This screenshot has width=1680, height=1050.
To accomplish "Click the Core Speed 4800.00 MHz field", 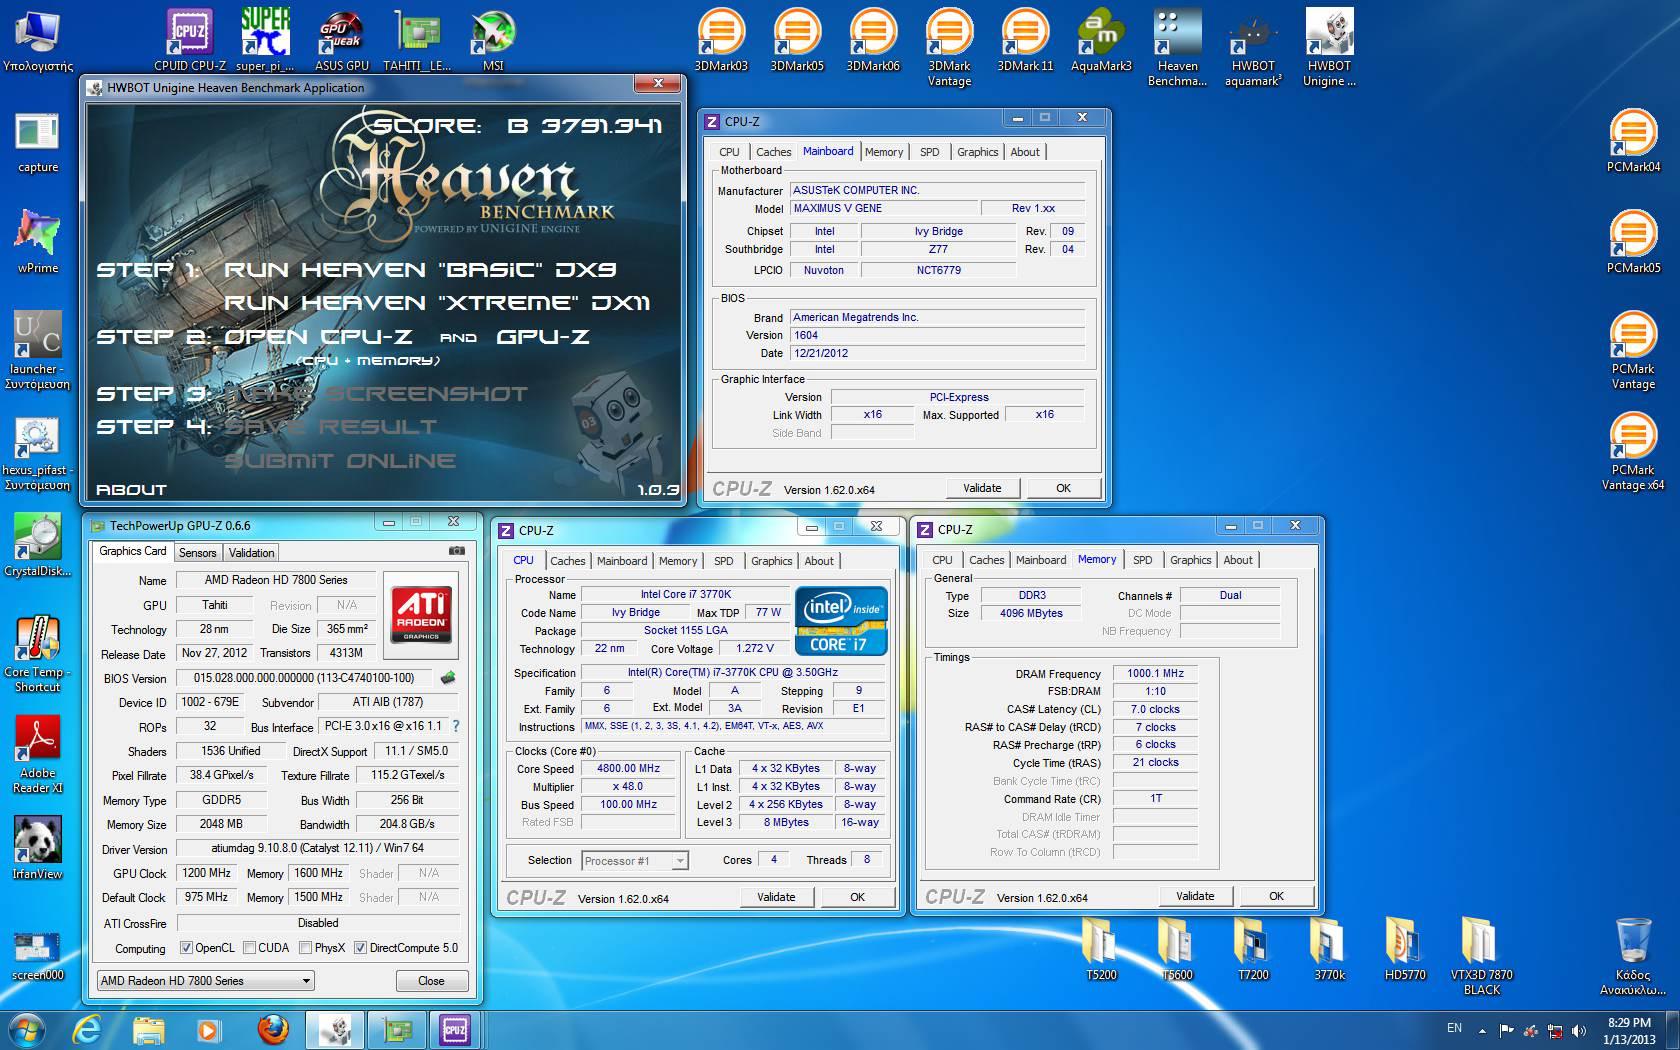I will 629,769.
